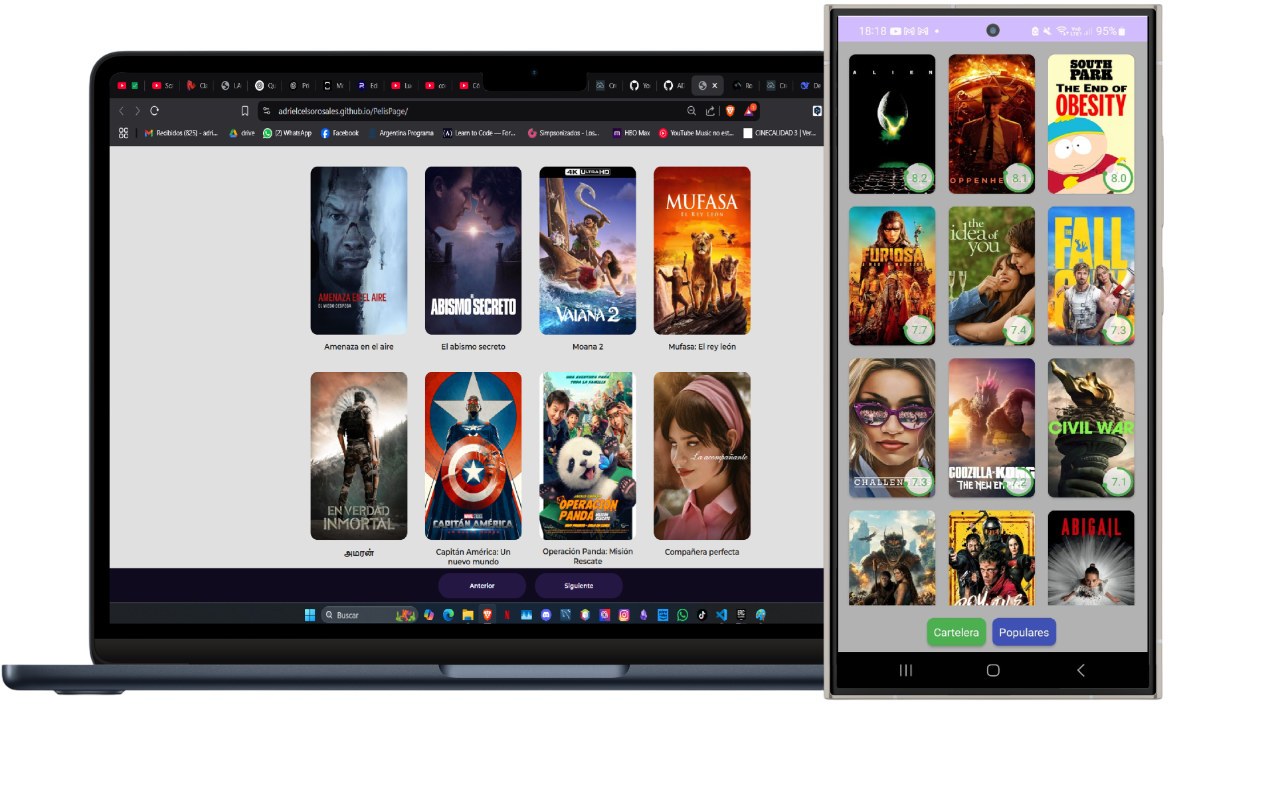Open the En Verdad Inmortal poster
The image size is (1280, 788).
pyautogui.click(x=359, y=456)
